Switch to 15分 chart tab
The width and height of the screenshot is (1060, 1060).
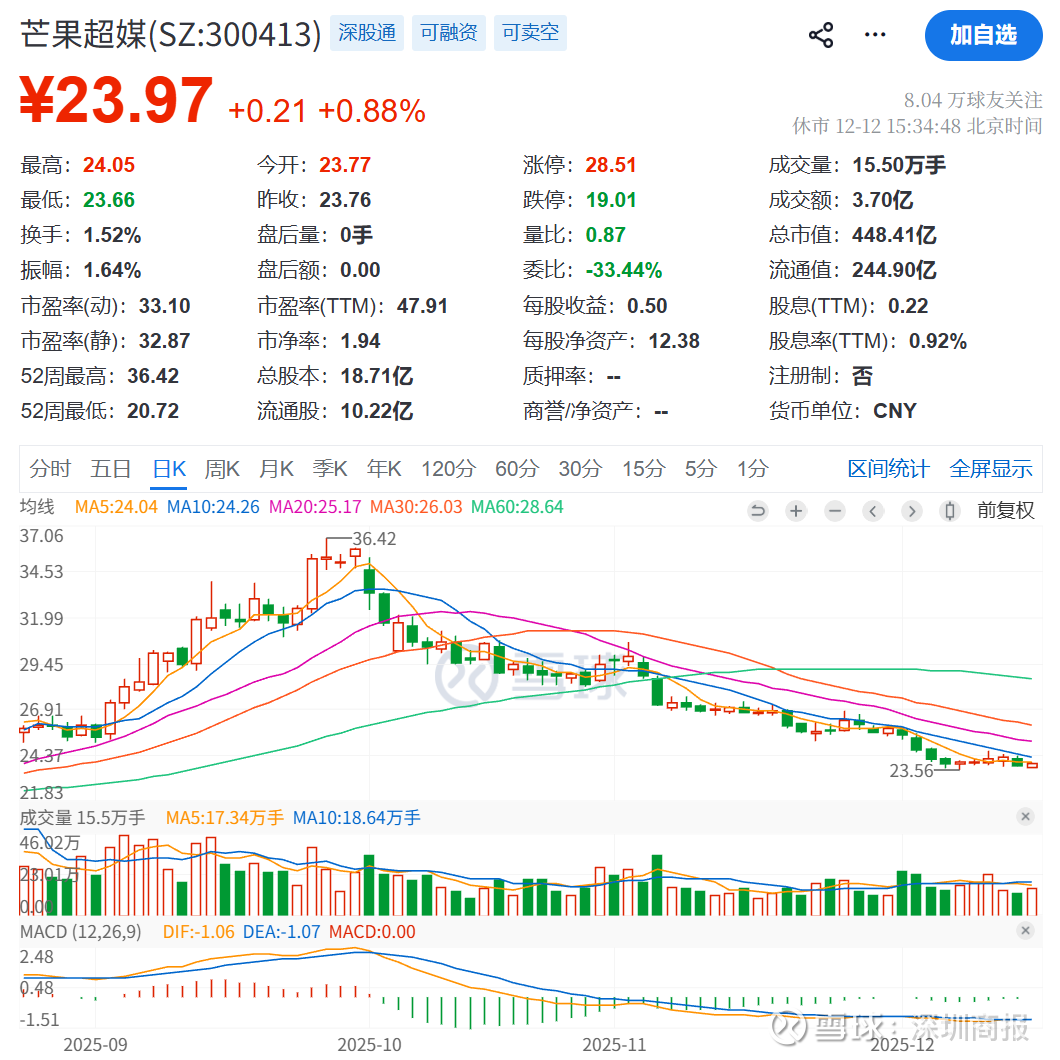(644, 468)
